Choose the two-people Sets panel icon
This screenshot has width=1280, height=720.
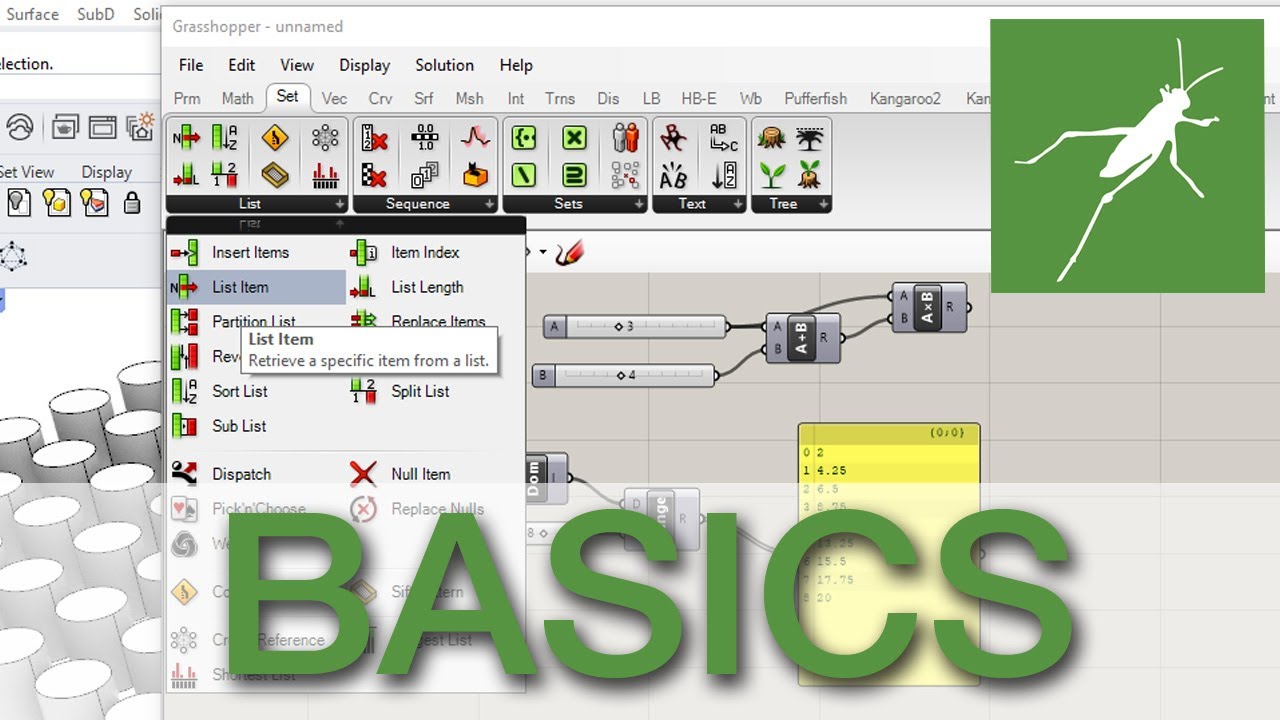coord(625,138)
